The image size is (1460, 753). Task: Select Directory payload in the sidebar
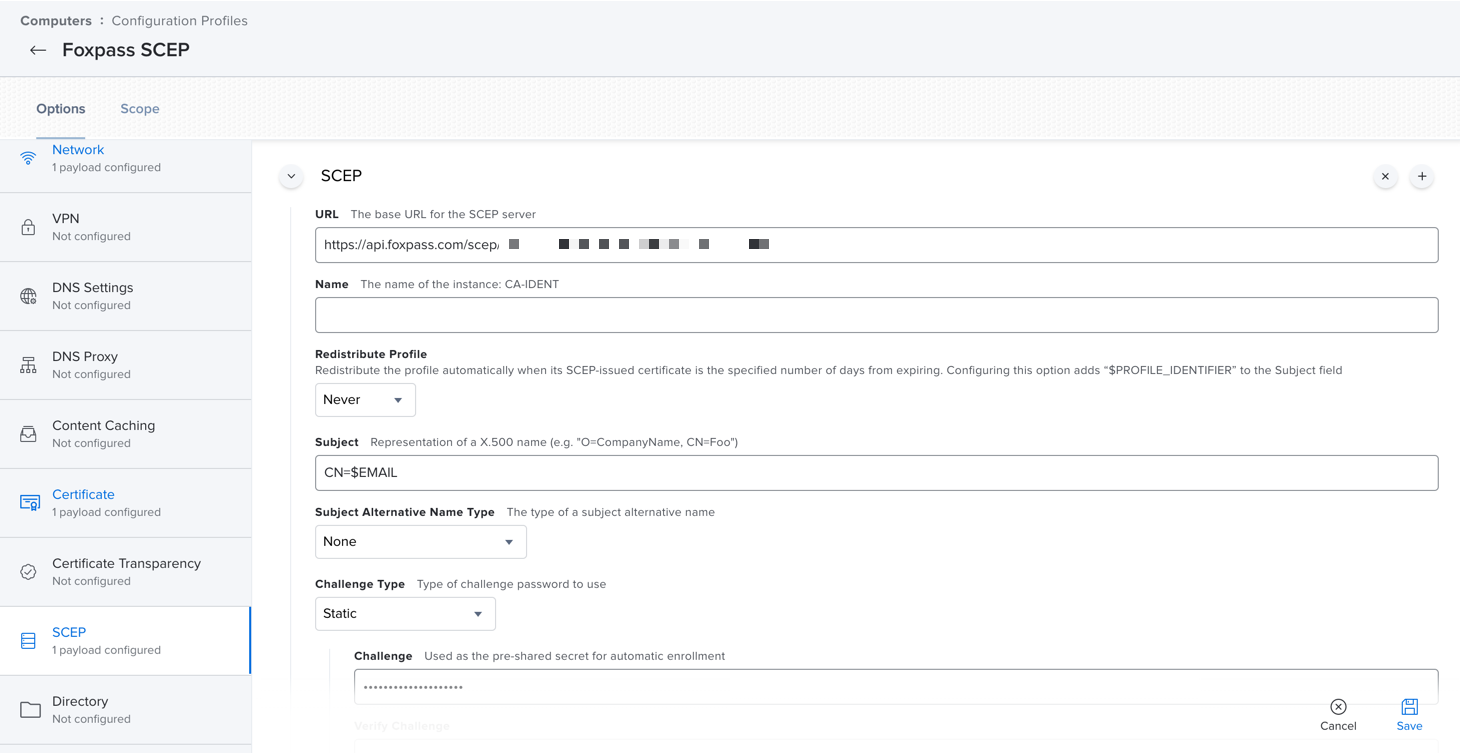click(125, 710)
